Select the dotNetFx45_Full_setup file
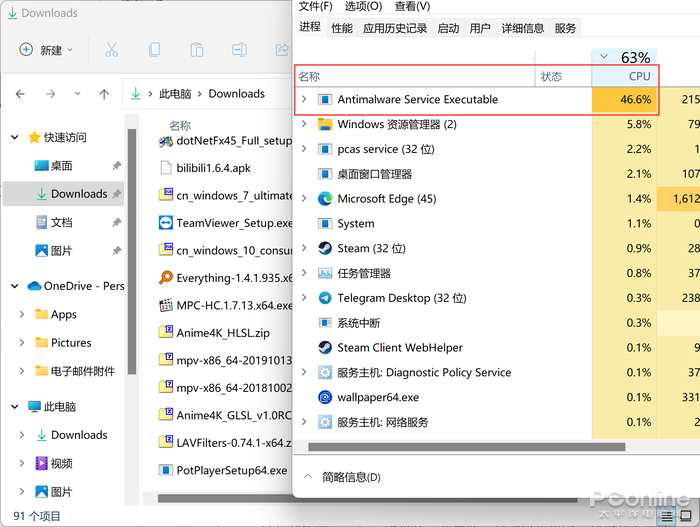The width and height of the screenshot is (700, 527). tap(225, 141)
